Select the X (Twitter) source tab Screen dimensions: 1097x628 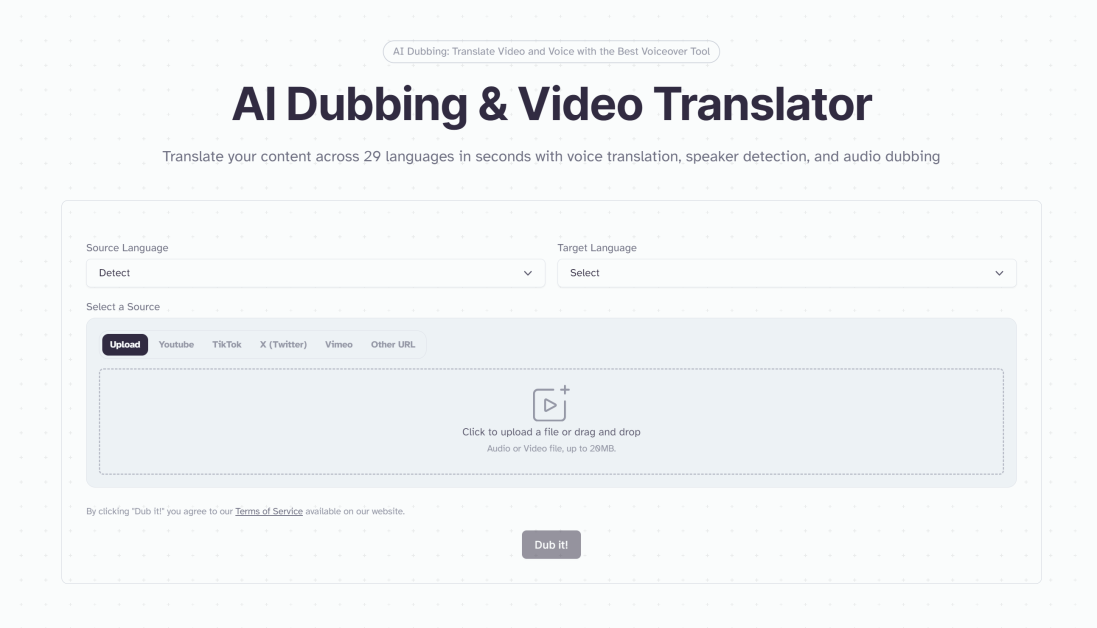283,344
